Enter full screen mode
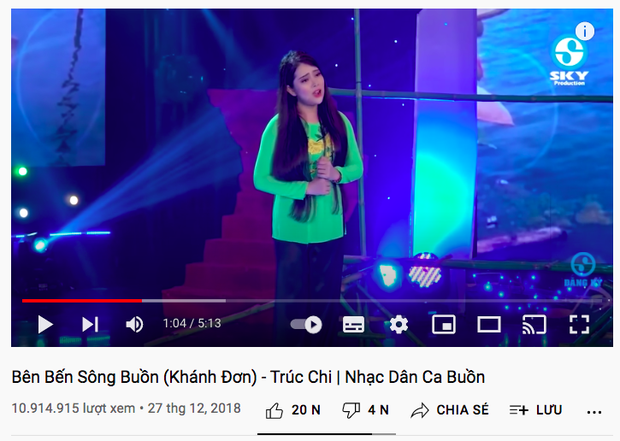The width and height of the screenshot is (620, 441). 579,324
